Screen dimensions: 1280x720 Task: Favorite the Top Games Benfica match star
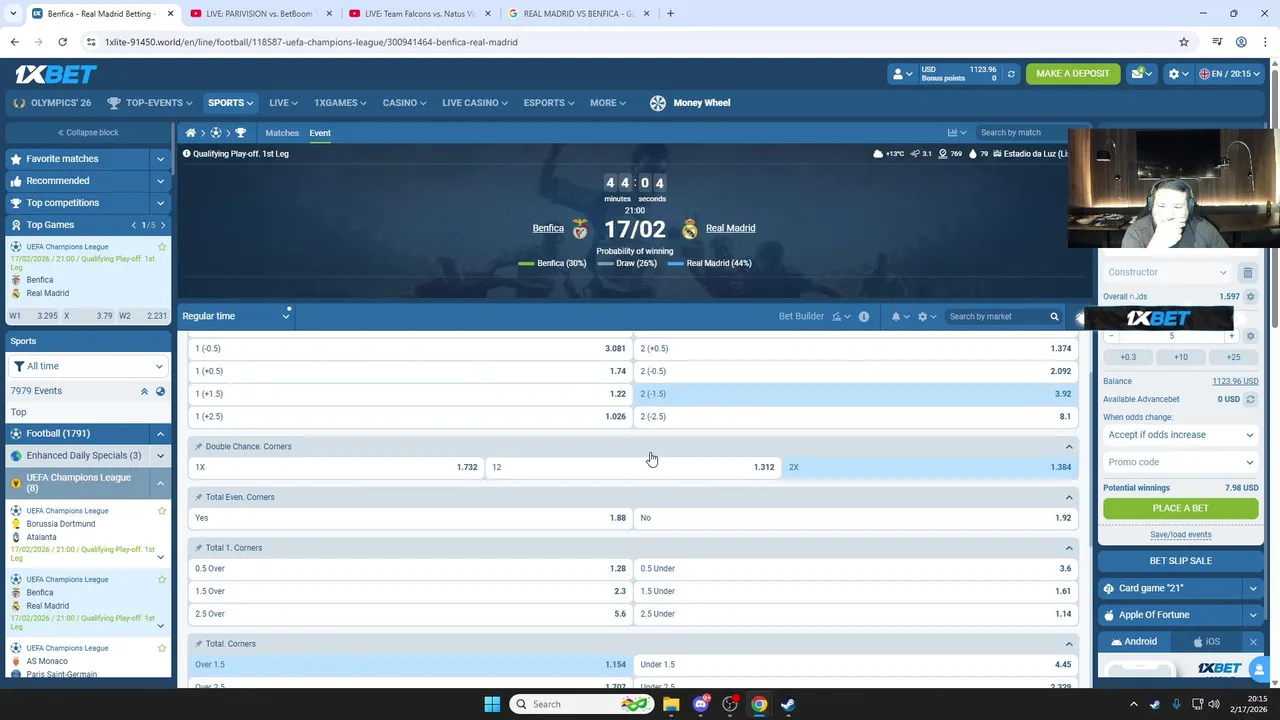coord(162,247)
